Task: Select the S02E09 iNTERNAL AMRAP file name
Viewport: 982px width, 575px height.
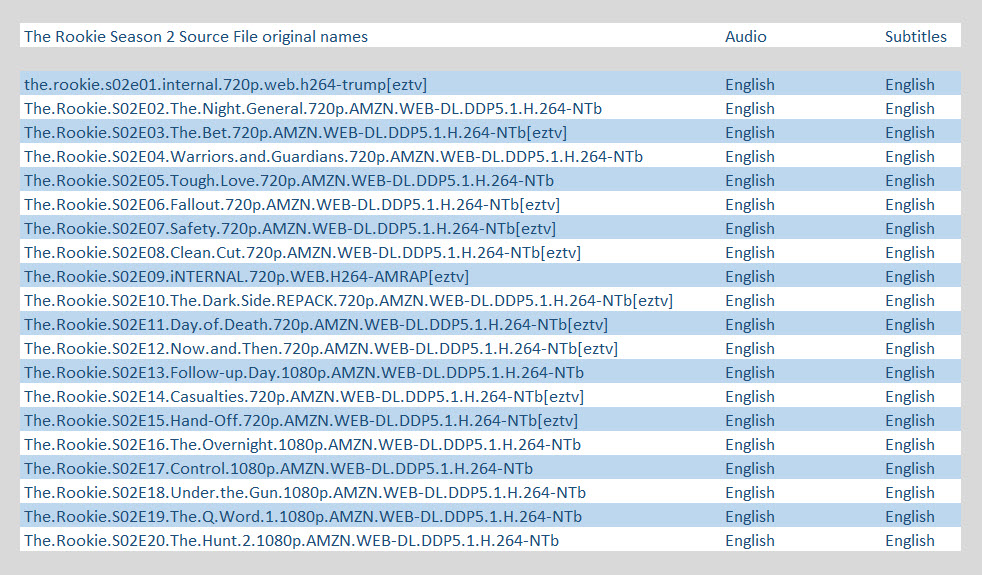Action: point(247,277)
